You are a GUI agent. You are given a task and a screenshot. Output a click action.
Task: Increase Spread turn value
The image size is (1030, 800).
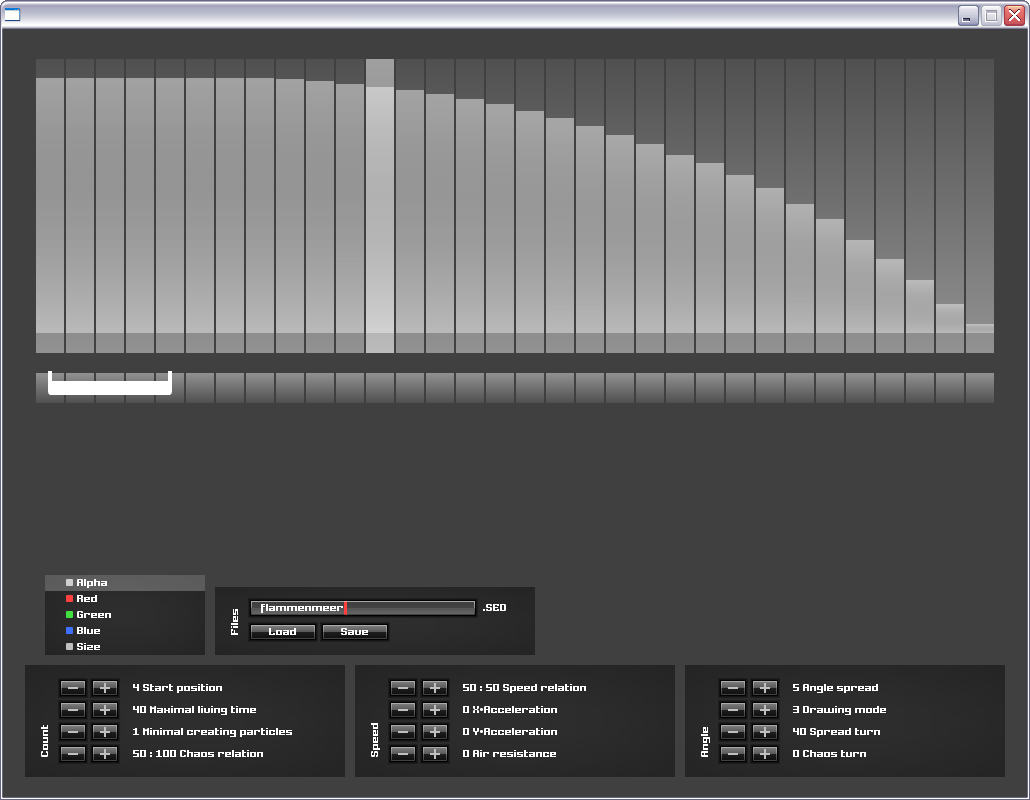coord(765,732)
